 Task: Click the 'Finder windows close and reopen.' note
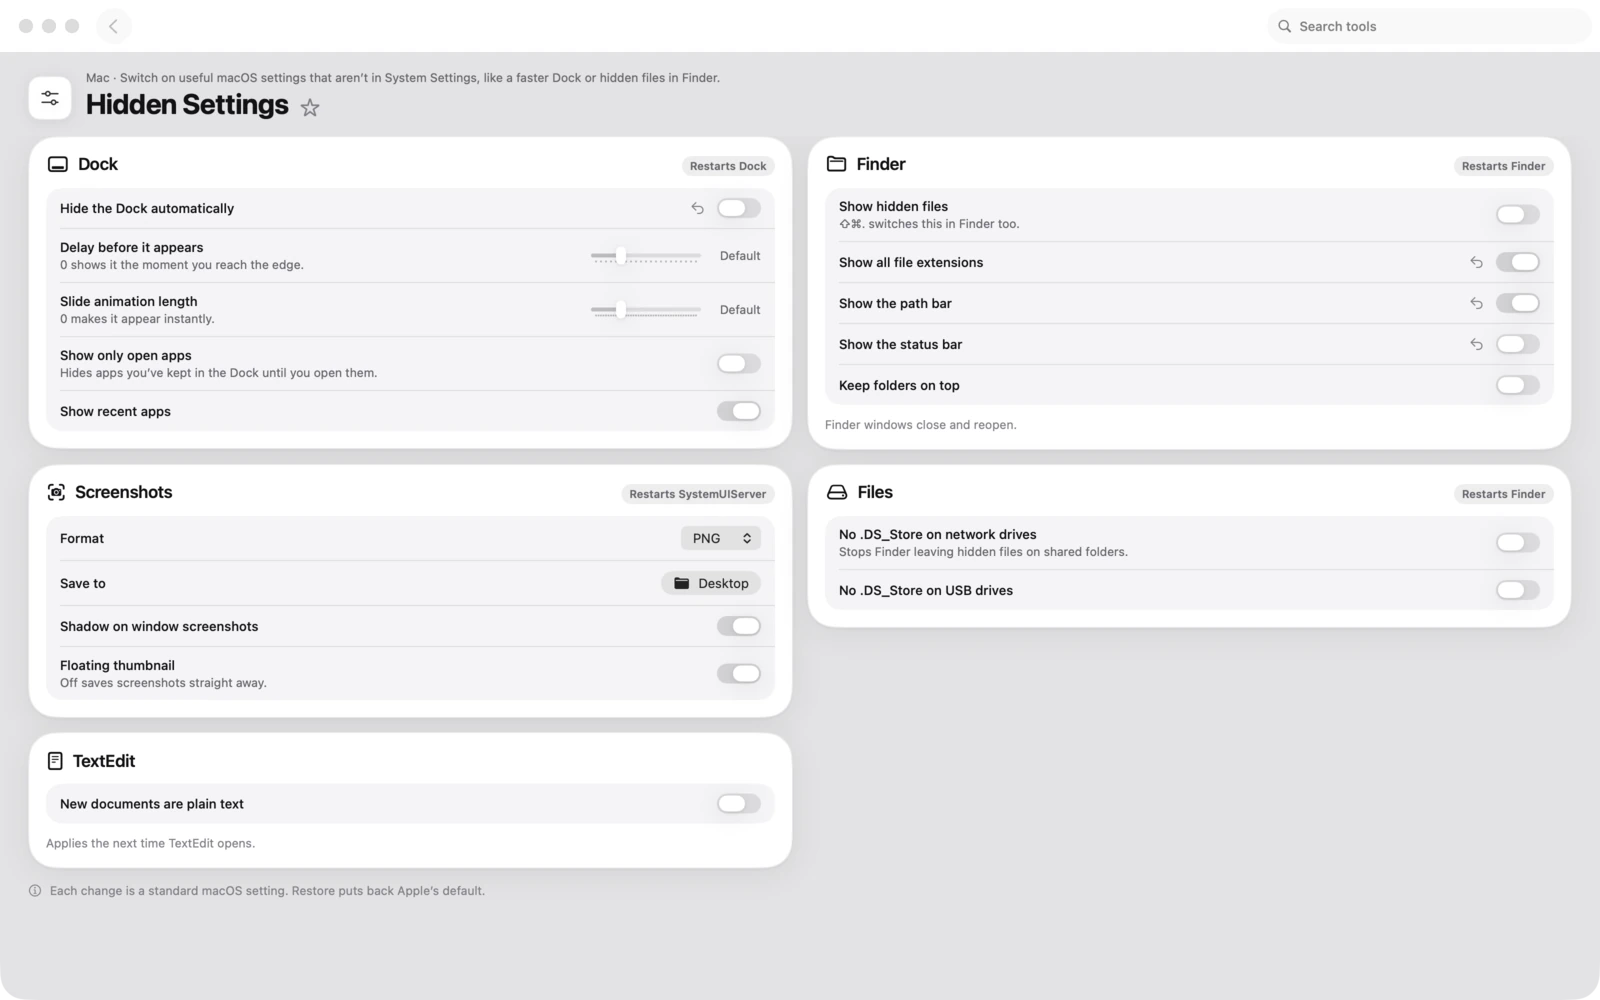point(921,425)
